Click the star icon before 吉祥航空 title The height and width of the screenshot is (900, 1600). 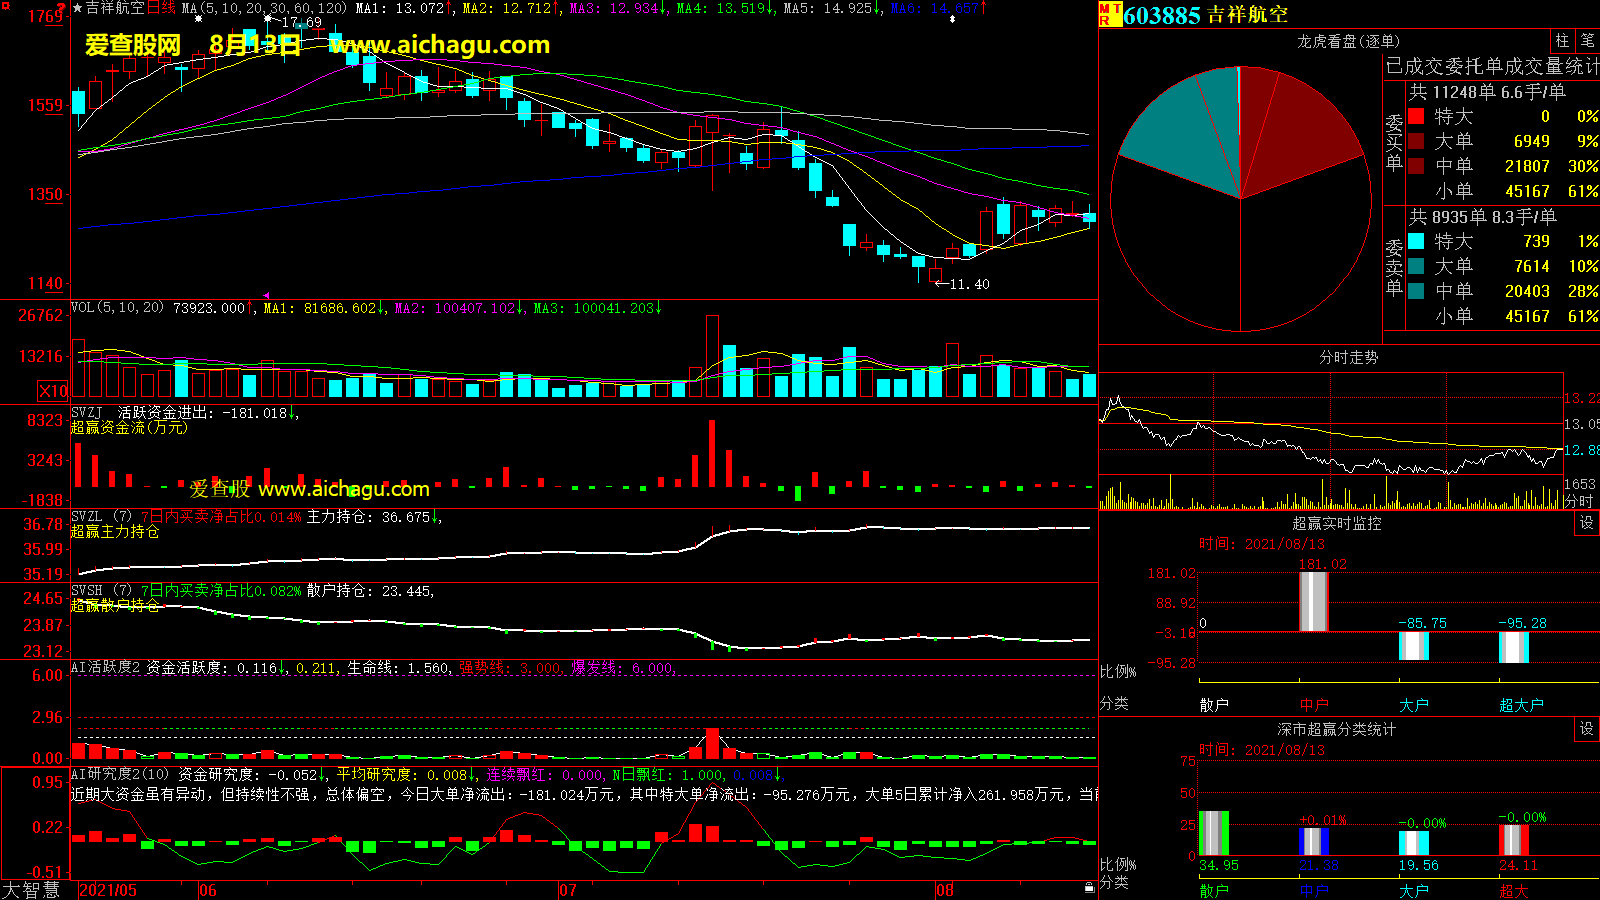[77, 8]
